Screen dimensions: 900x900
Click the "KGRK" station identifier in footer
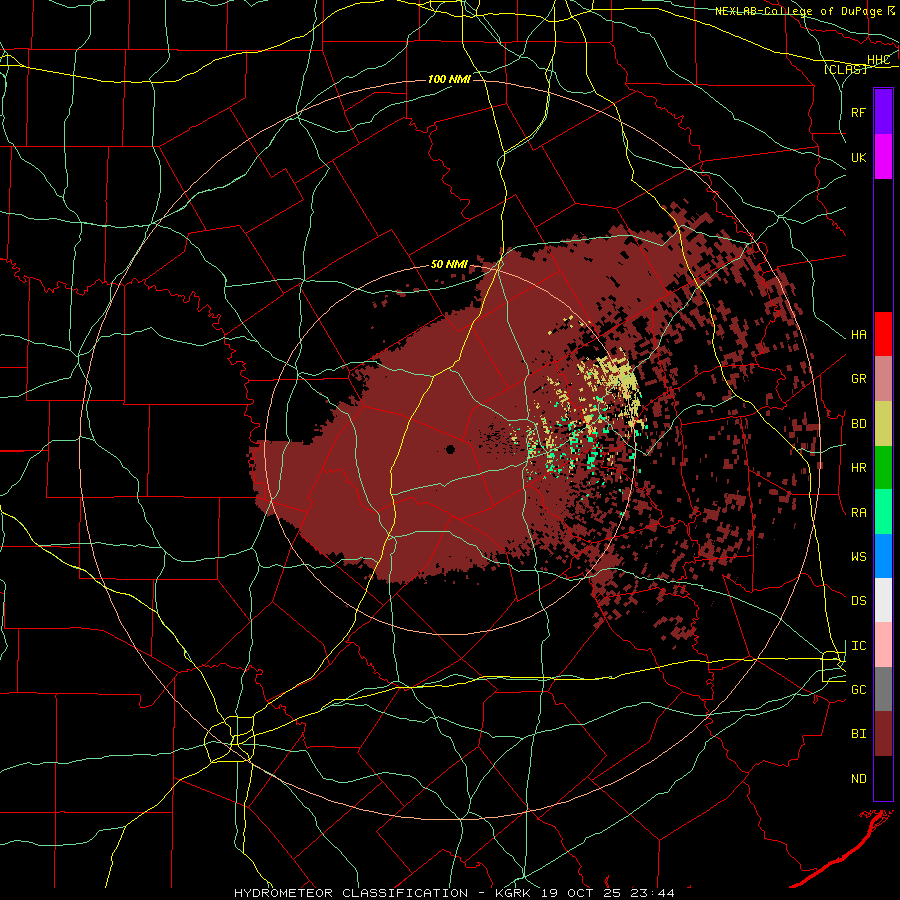[x=513, y=893]
